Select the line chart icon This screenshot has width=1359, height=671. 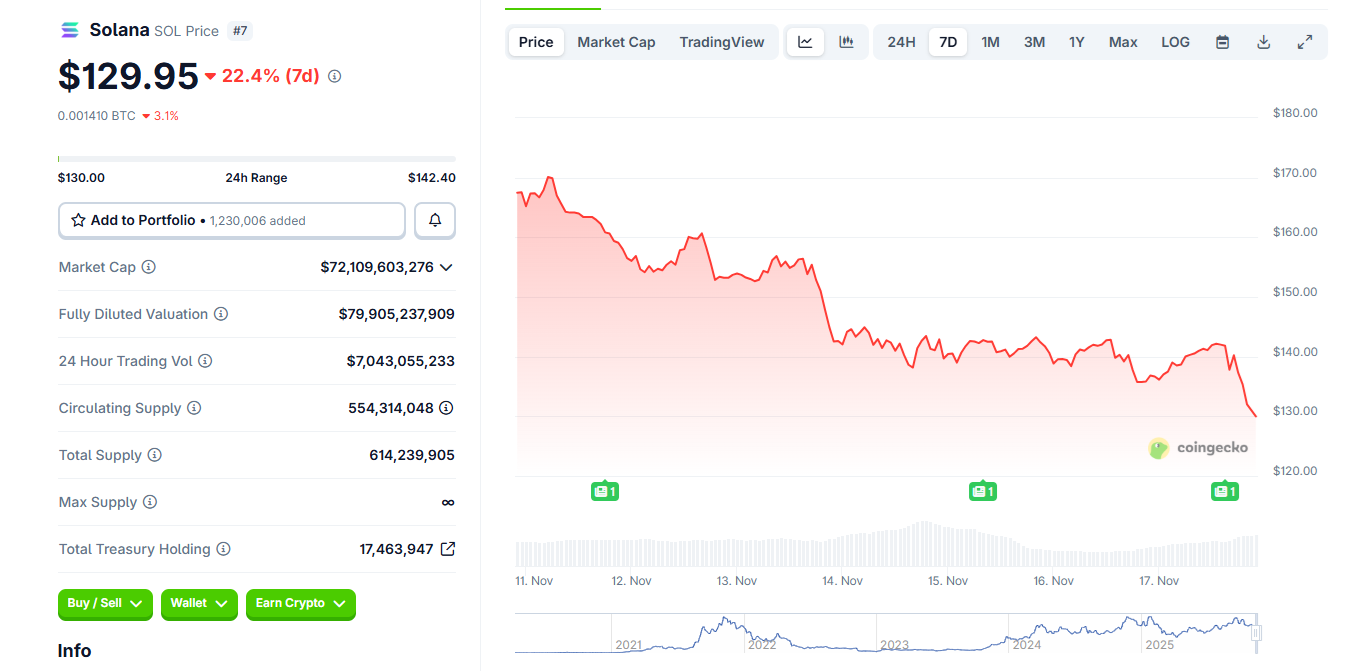pos(805,41)
